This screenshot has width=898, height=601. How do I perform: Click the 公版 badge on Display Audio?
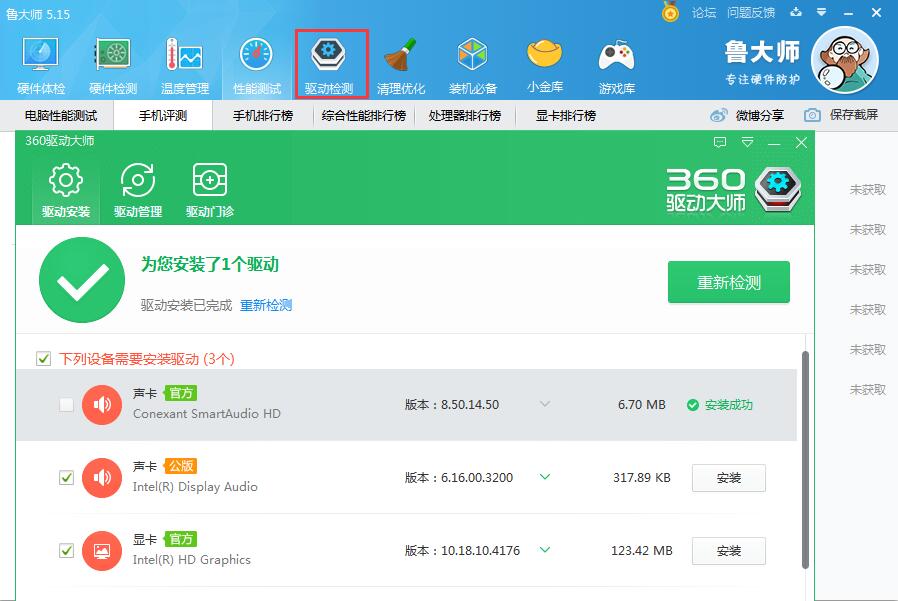(x=180, y=466)
